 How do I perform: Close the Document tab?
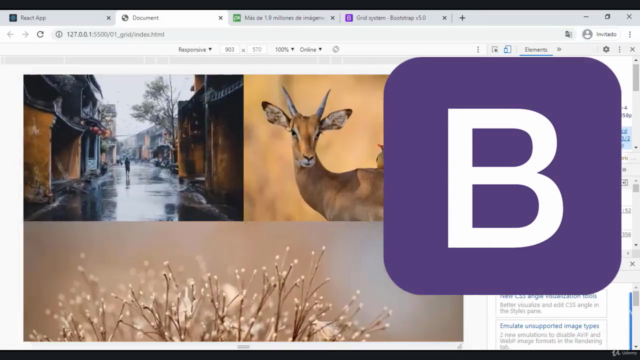[220, 18]
